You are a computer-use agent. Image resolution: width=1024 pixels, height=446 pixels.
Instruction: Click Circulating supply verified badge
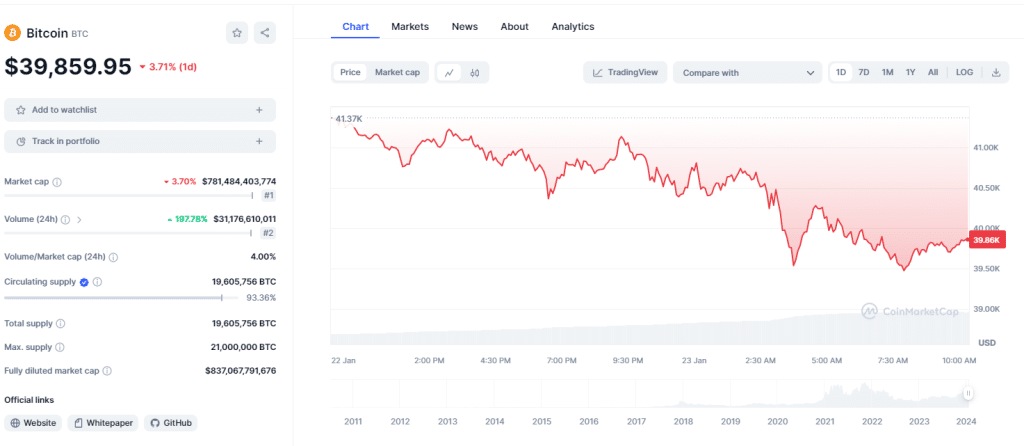tap(84, 282)
